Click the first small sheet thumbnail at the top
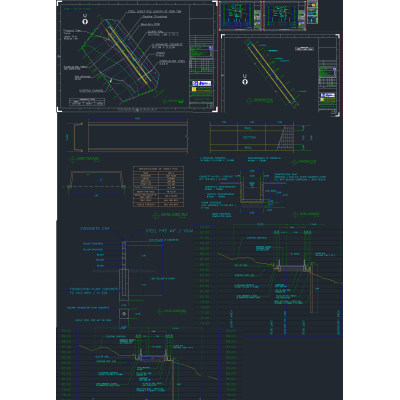The image size is (400, 400). [240, 16]
